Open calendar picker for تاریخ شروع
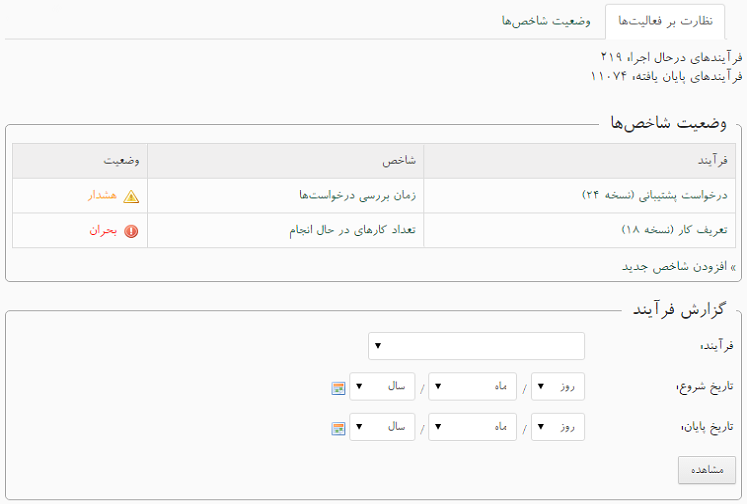The image size is (747, 504). (x=338, y=388)
